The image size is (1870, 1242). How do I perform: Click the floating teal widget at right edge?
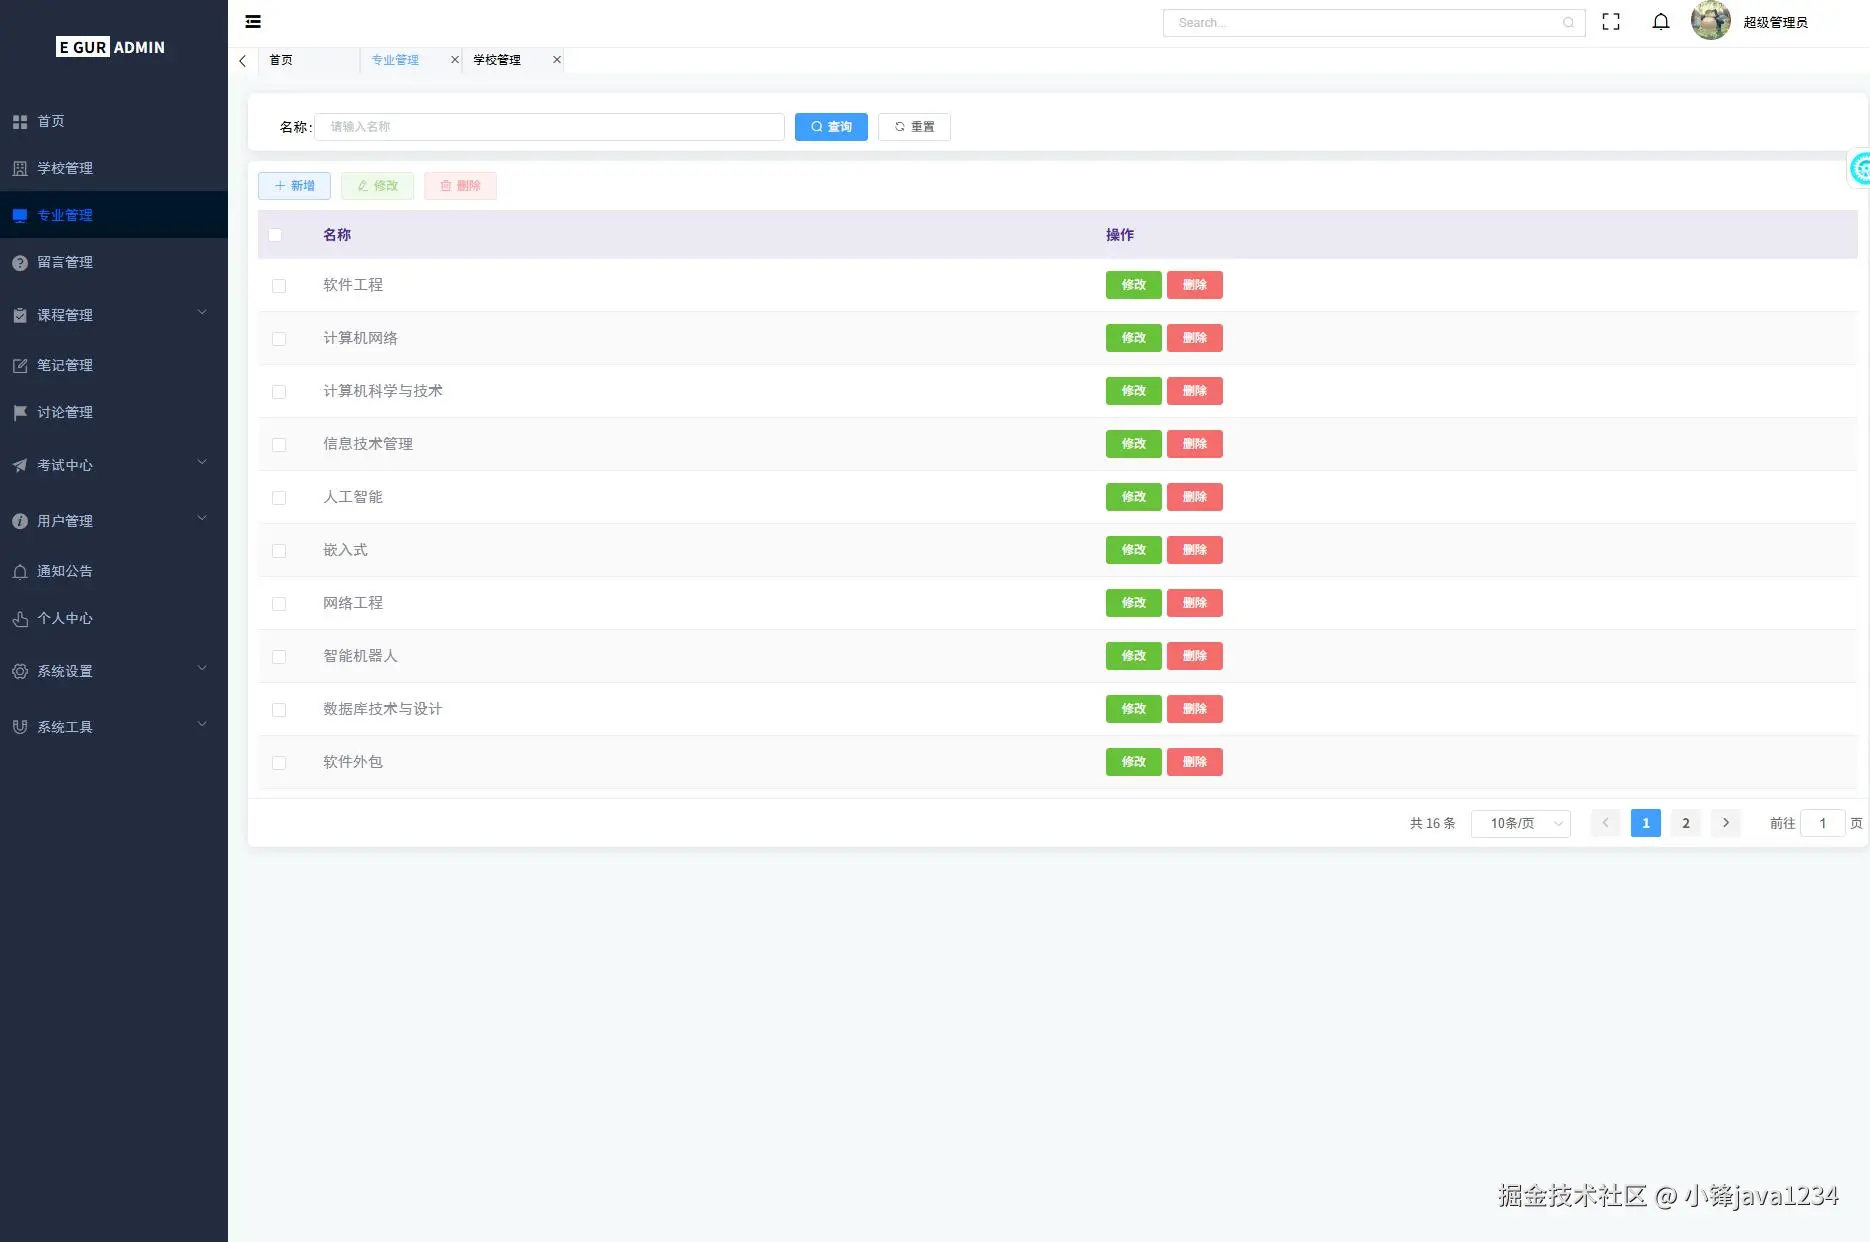[x=1859, y=168]
